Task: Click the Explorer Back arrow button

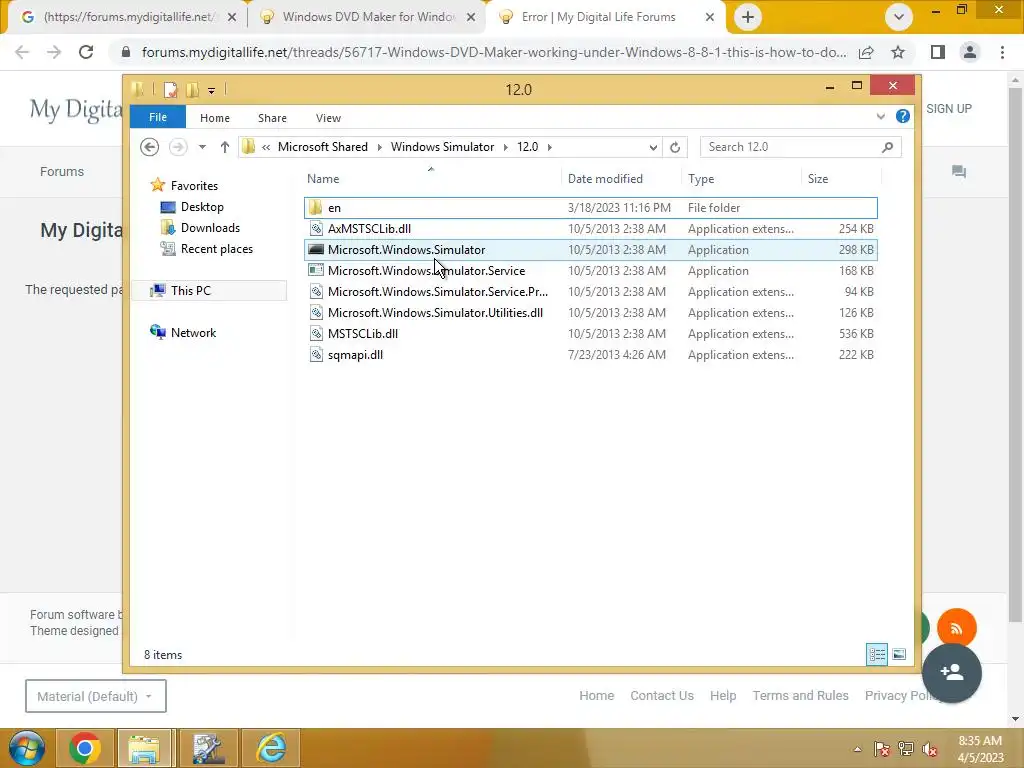Action: (150, 147)
